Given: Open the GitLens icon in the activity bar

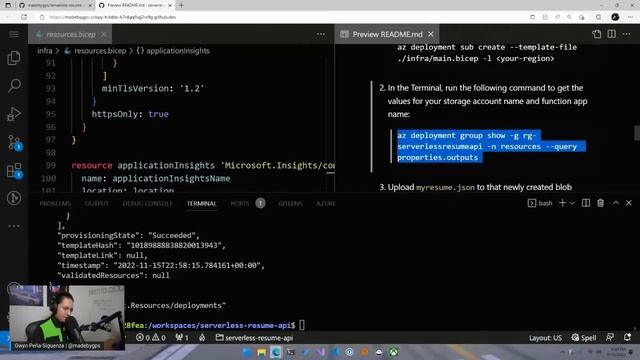Looking at the screenshot, I should tap(14, 198).
